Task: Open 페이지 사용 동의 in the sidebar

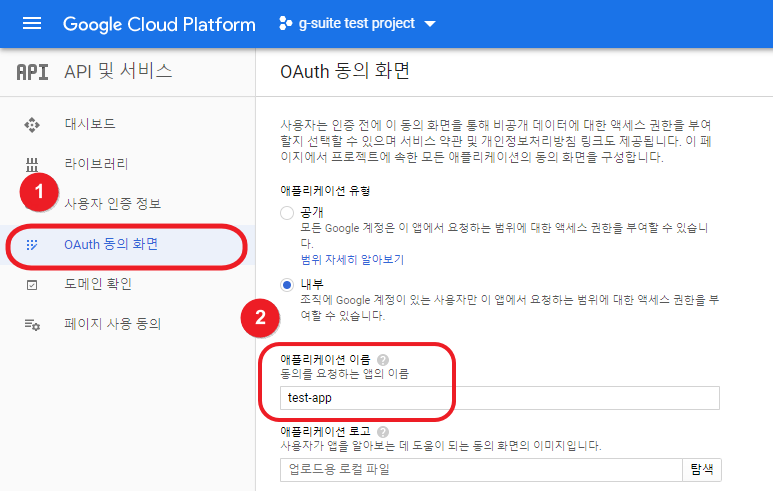Action: [x=113, y=324]
